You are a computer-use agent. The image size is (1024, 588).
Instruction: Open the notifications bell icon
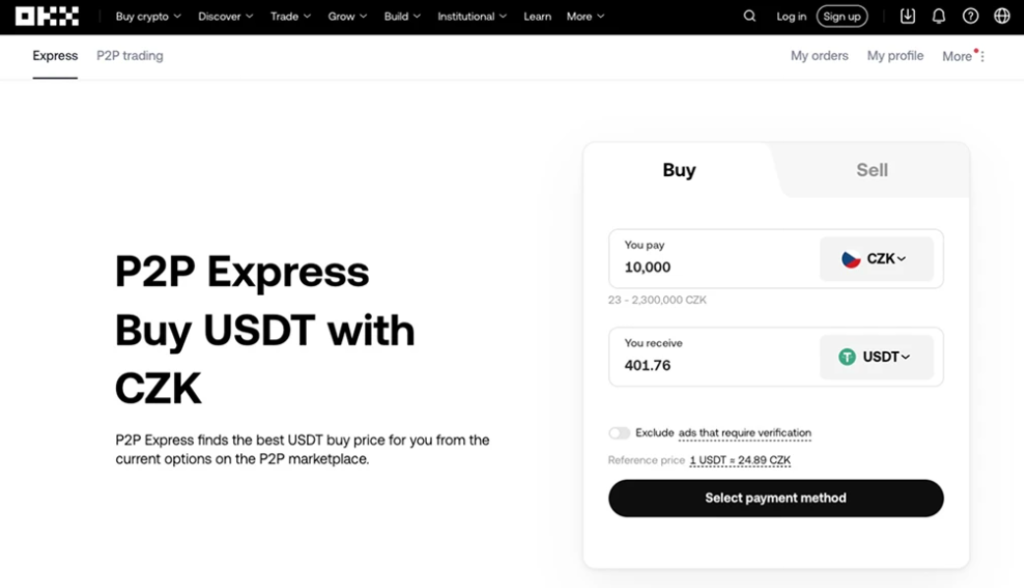pyautogui.click(x=938, y=16)
